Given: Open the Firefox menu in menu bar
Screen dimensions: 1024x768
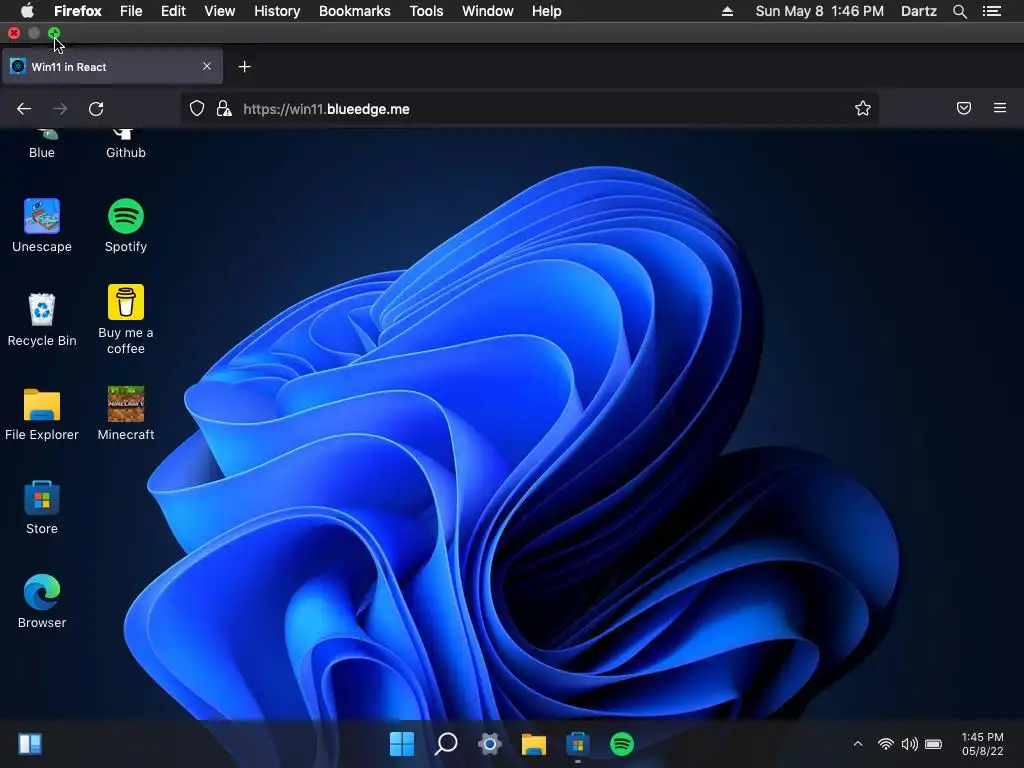Looking at the screenshot, I should click(x=78, y=11).
